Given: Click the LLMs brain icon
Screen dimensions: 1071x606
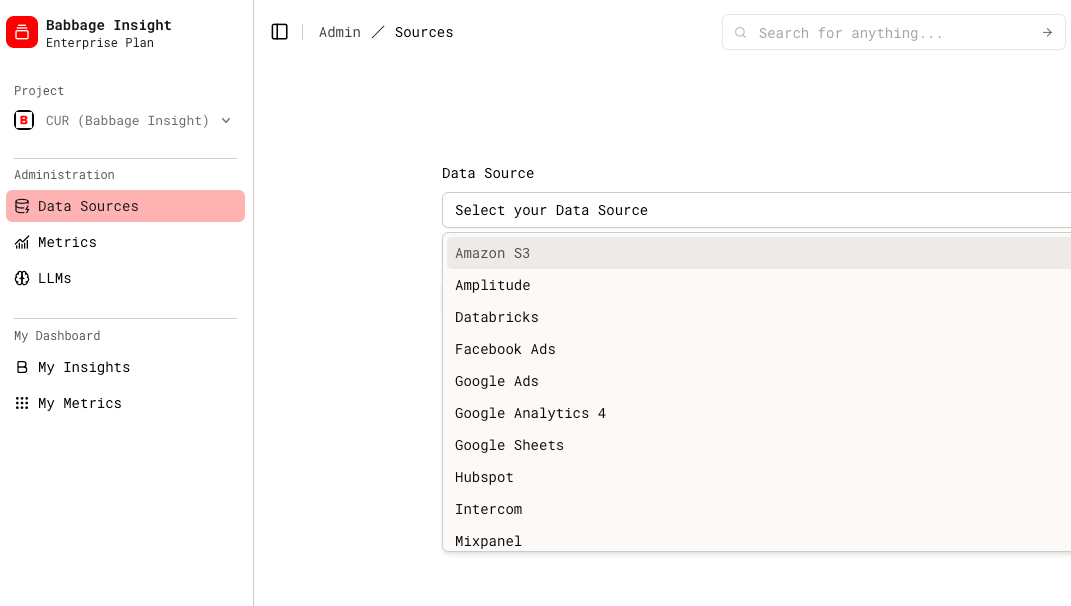Looking at the screenshot, I should (22, 278).
